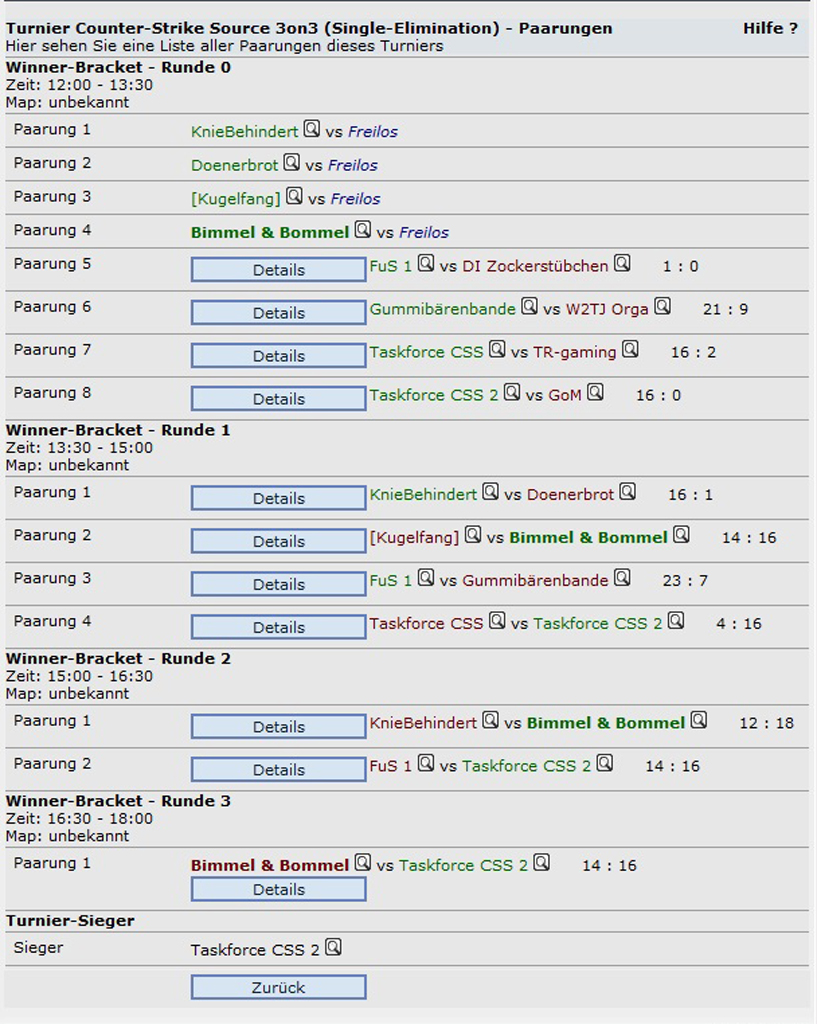
Task: Click Turnier-Sieger heading
Action: pos(71,921)
